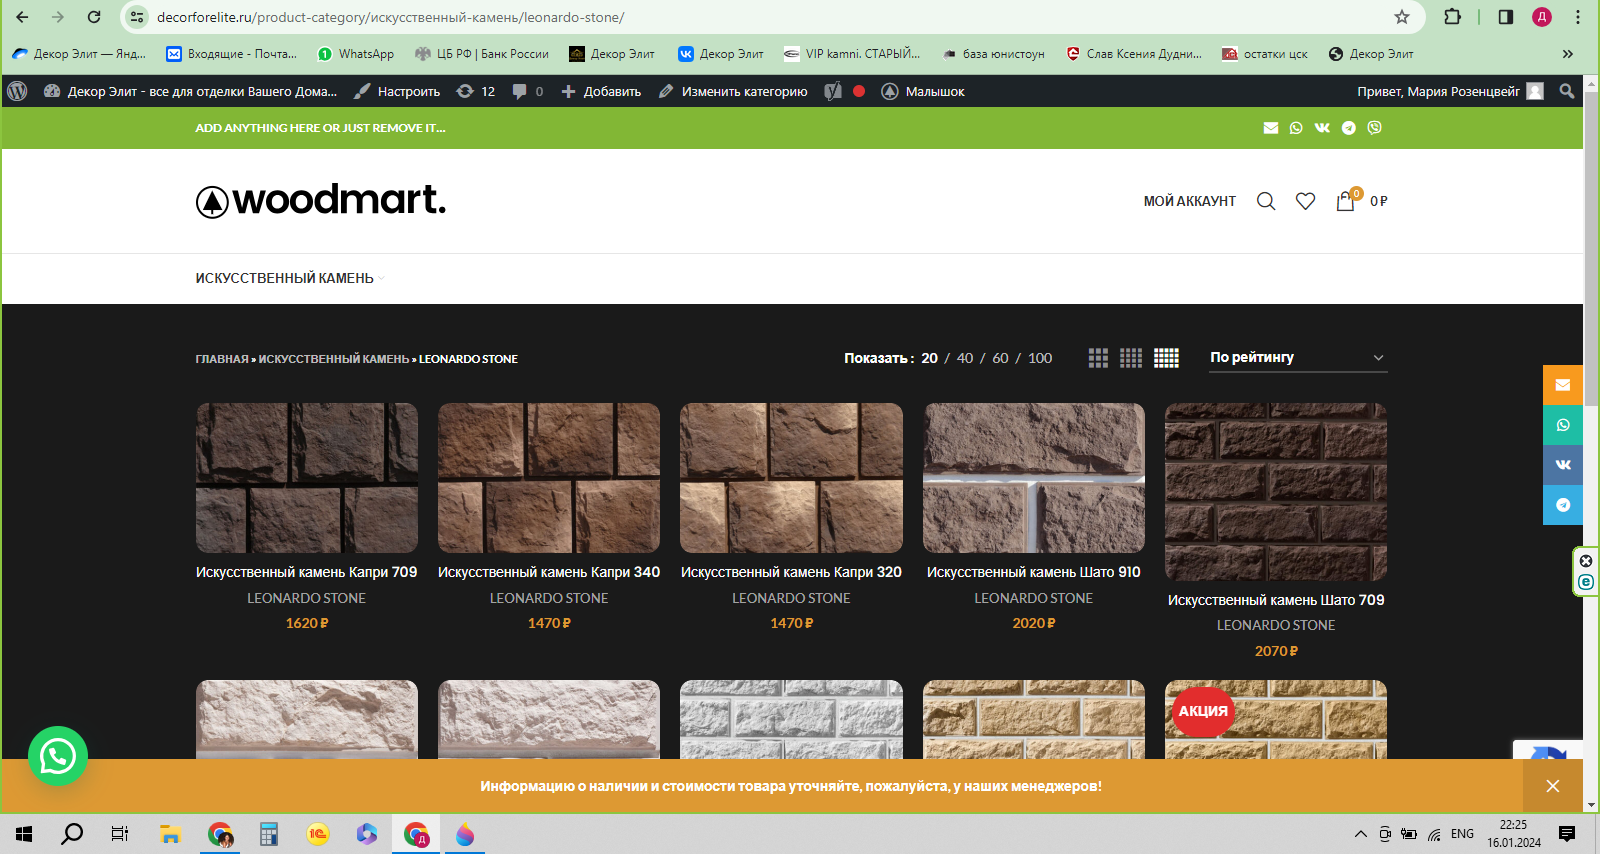
Task: Click the Telegram icon in green top bar
Action: point(1349,128)
